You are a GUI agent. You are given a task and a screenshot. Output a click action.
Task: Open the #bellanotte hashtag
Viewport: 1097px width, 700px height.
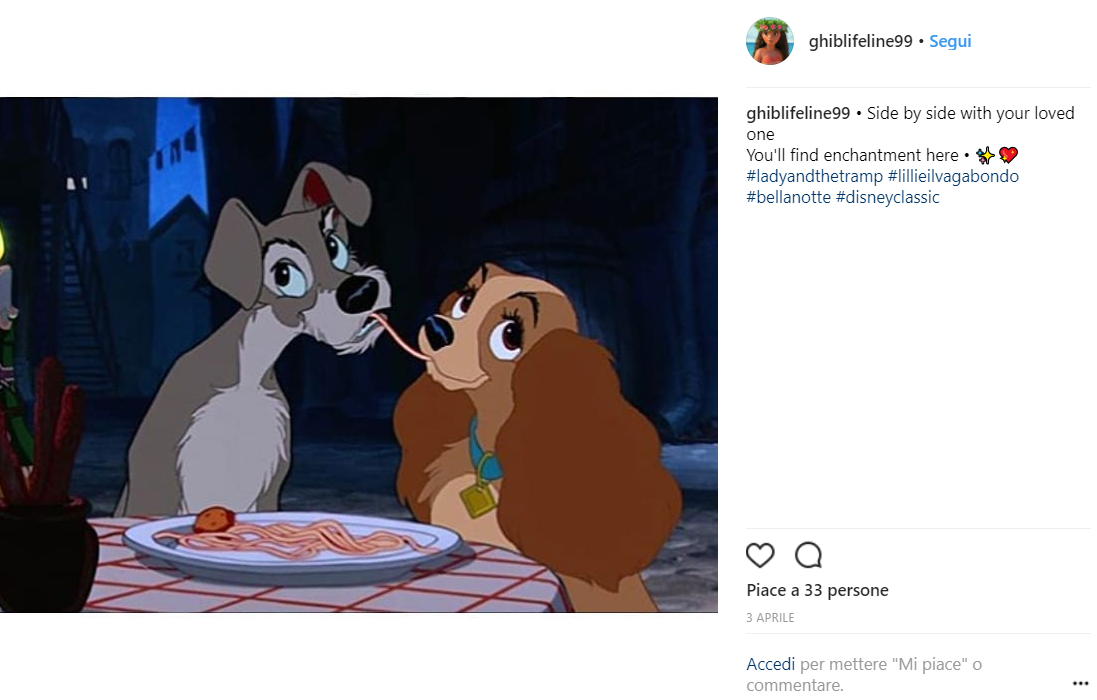[x=788, y=197]
